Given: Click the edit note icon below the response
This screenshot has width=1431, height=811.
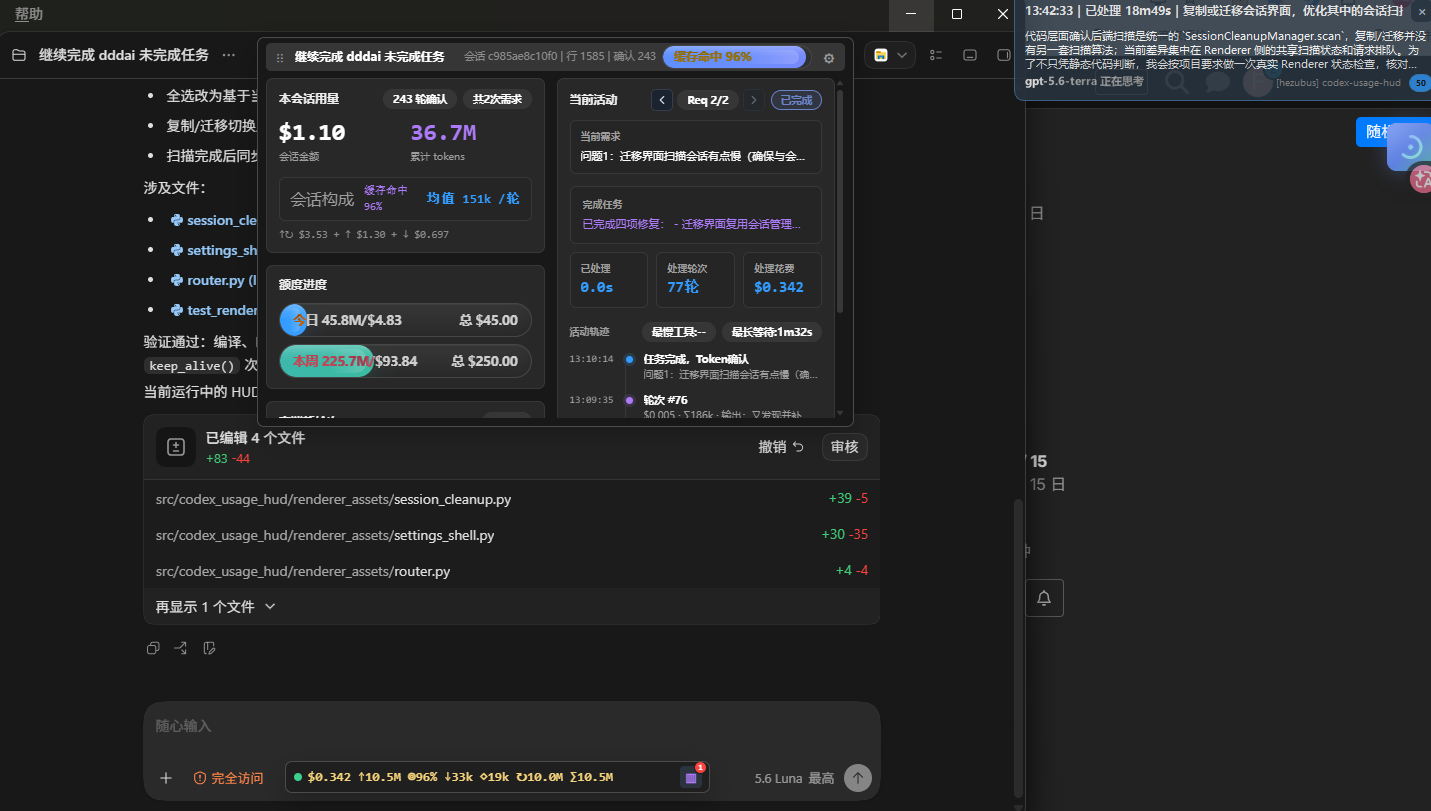Looking at the screenshot, I should (x=209, y=648).
